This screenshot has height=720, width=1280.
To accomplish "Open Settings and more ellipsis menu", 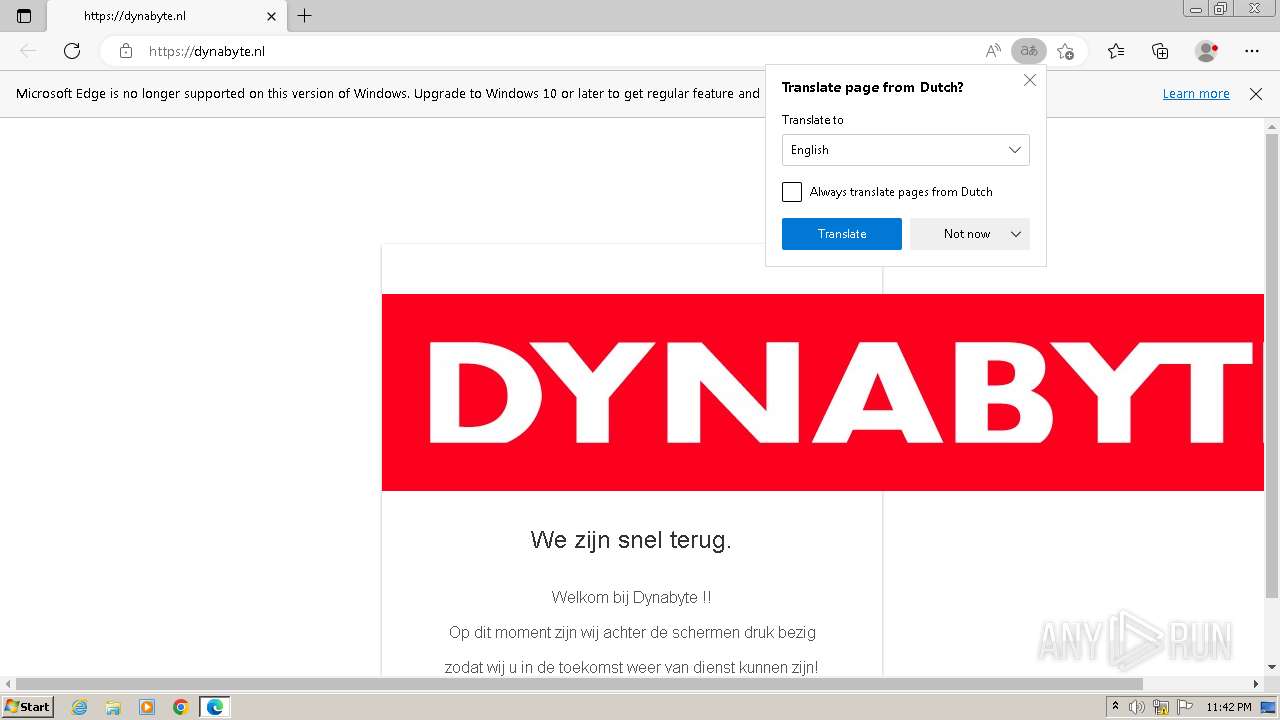I will click(x=1252, y=51).
